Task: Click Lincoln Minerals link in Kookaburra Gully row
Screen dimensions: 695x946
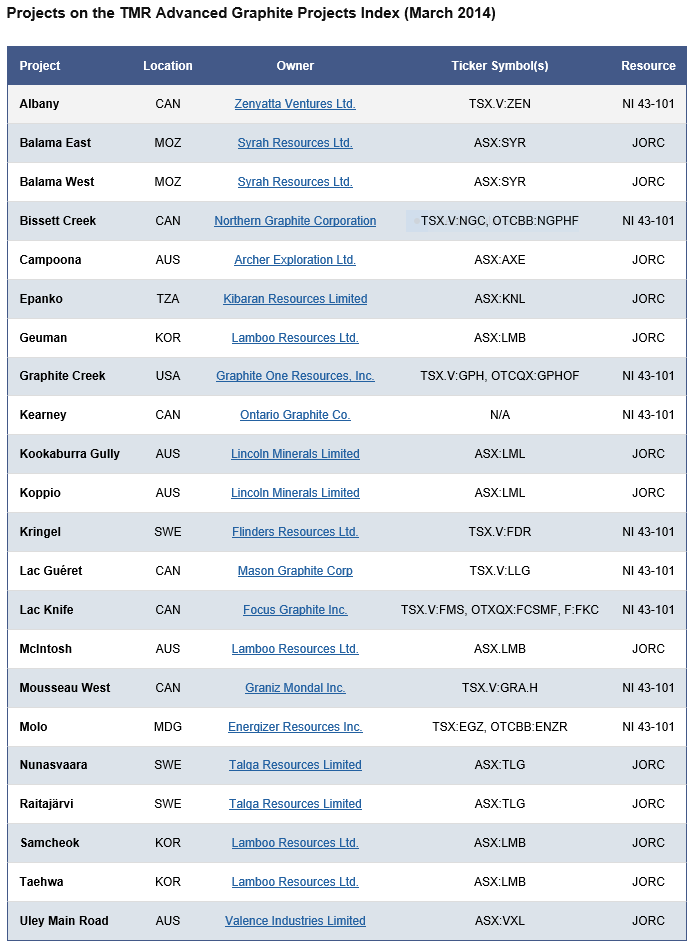Action: 295,454
